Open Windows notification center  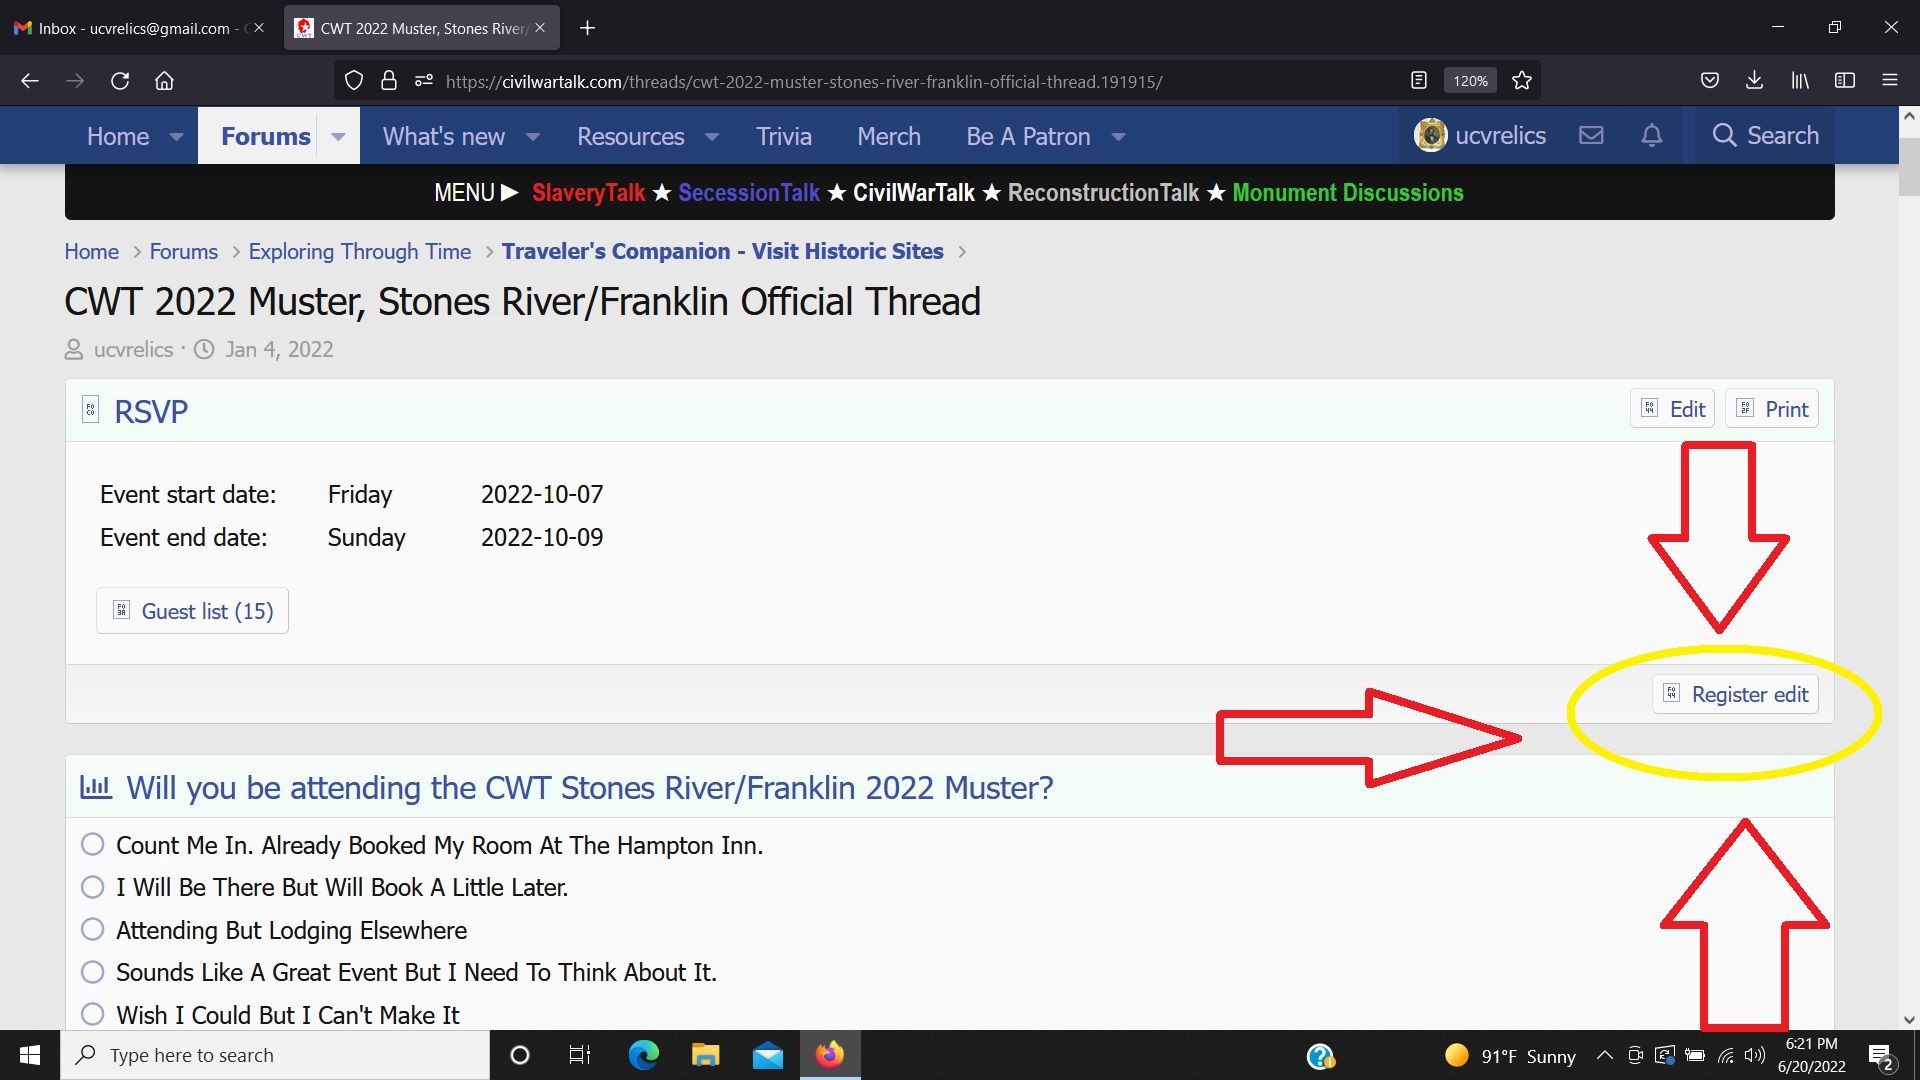1881,1056
